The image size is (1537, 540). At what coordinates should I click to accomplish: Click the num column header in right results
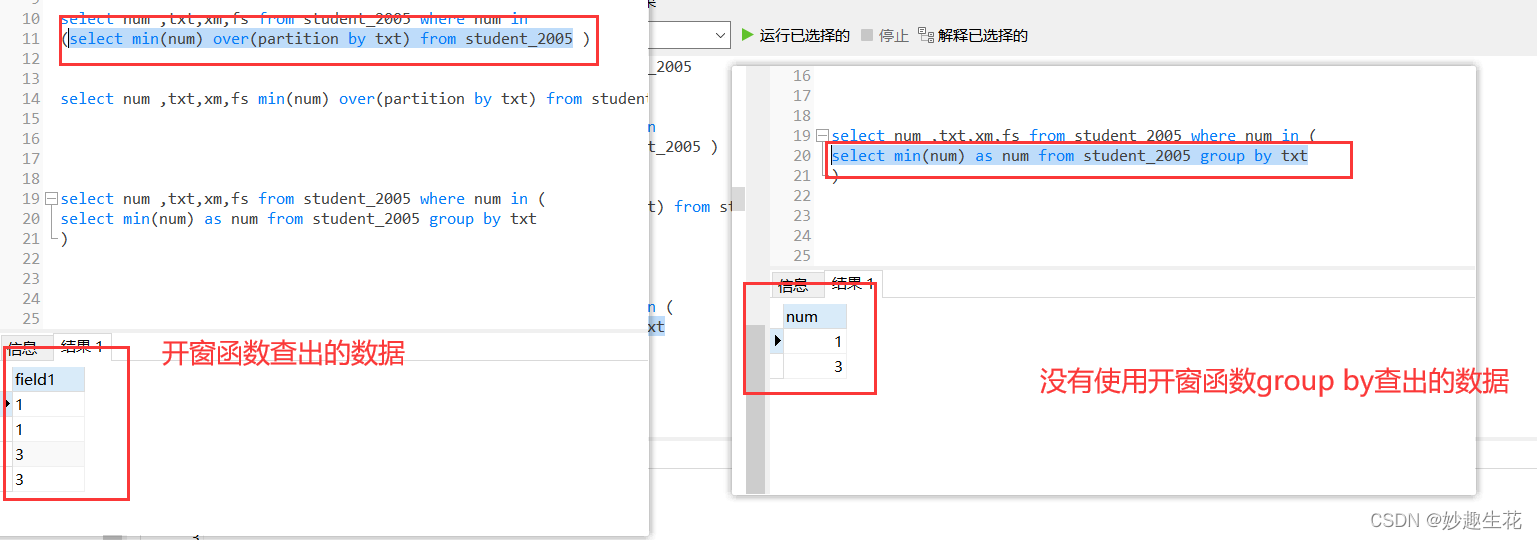tap(814, 317)
